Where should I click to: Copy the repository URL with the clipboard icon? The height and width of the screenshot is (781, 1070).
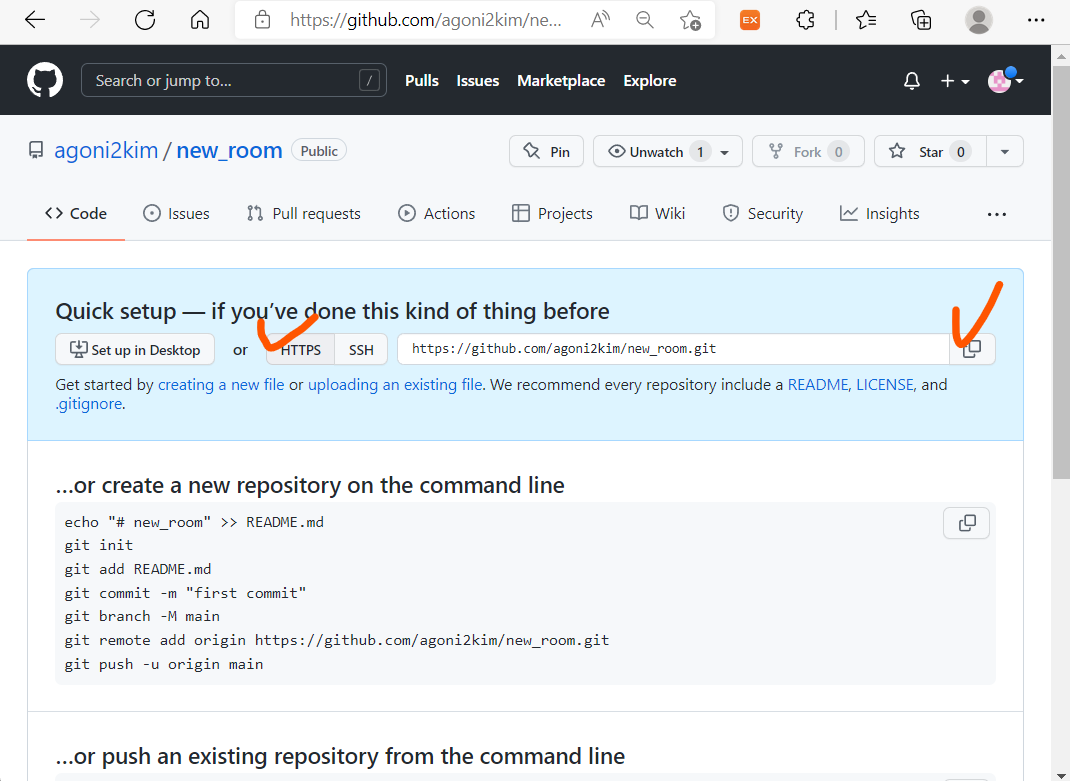pos(972,349)
